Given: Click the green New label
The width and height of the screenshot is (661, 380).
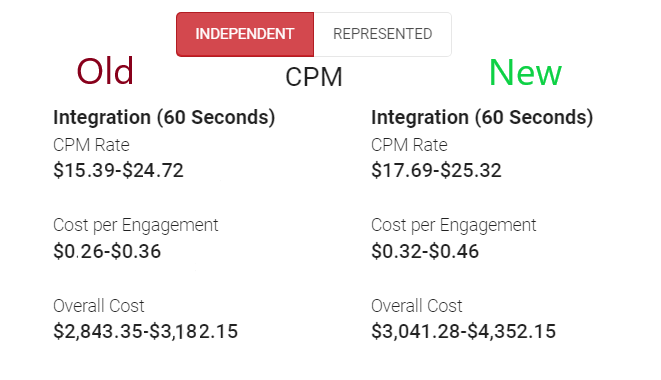Looking at the screenshot, I should (525, 73).
